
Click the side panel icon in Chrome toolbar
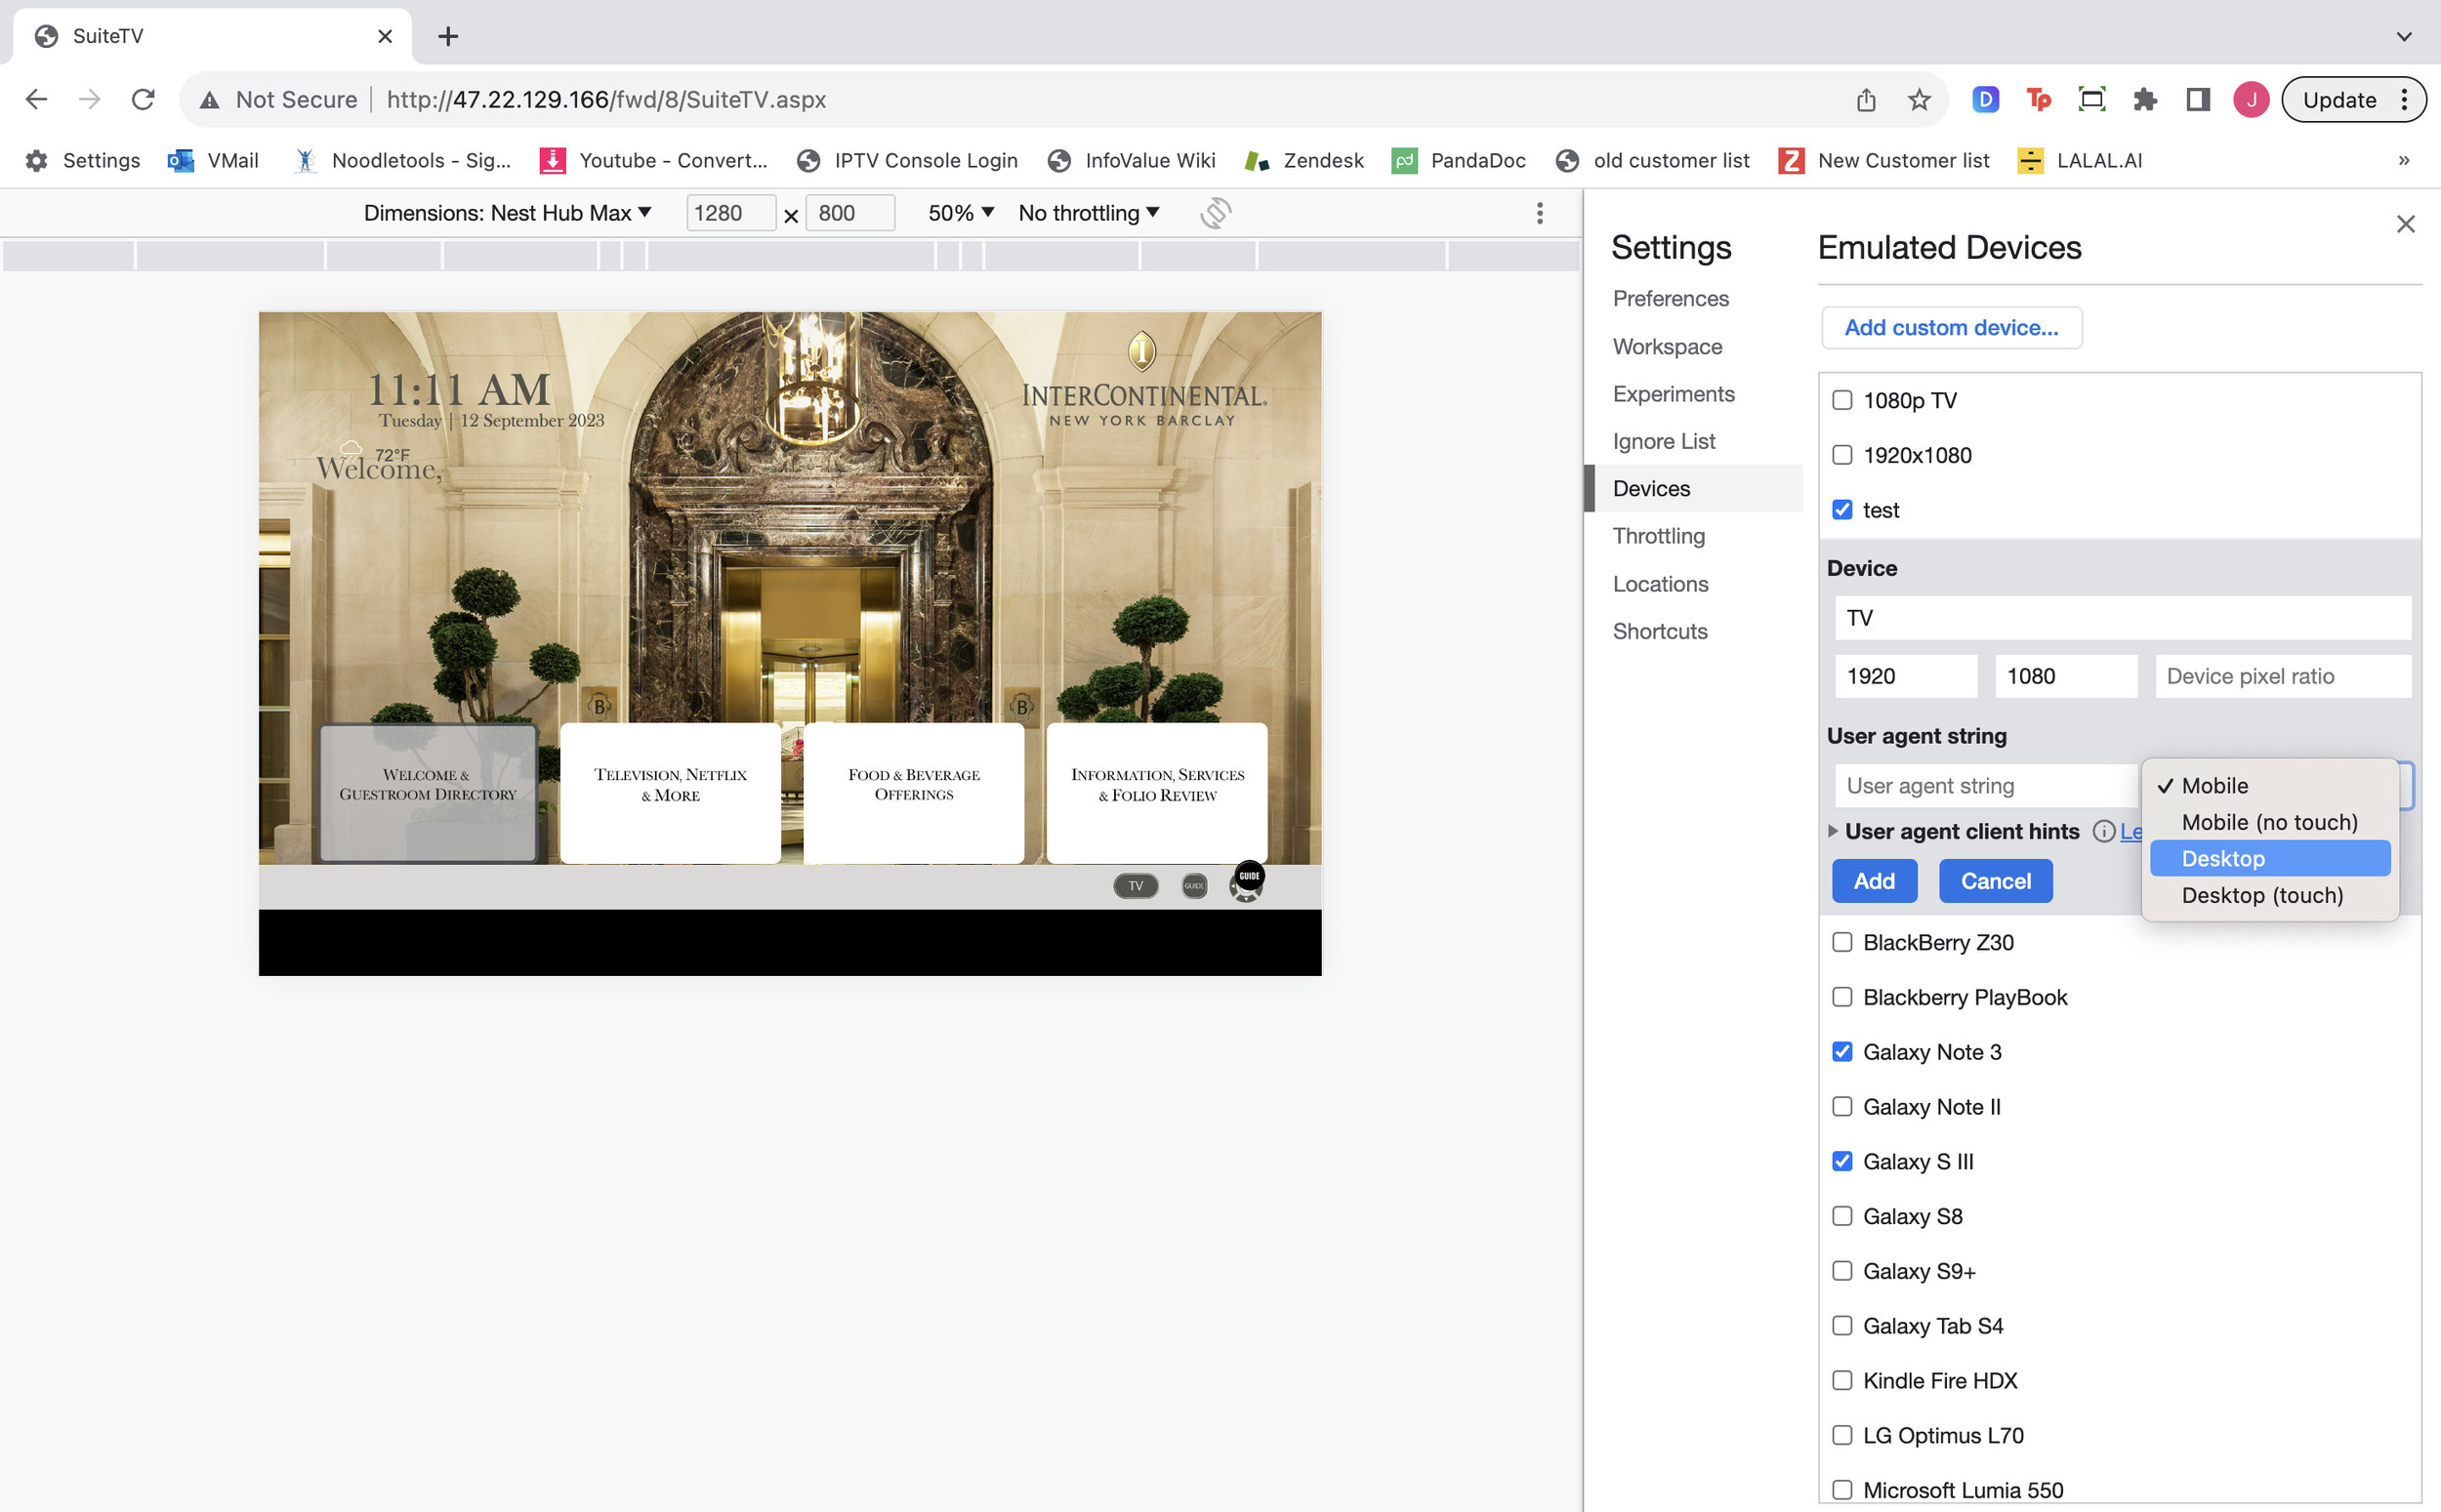pyautogui.click(x=2197, y=100)
